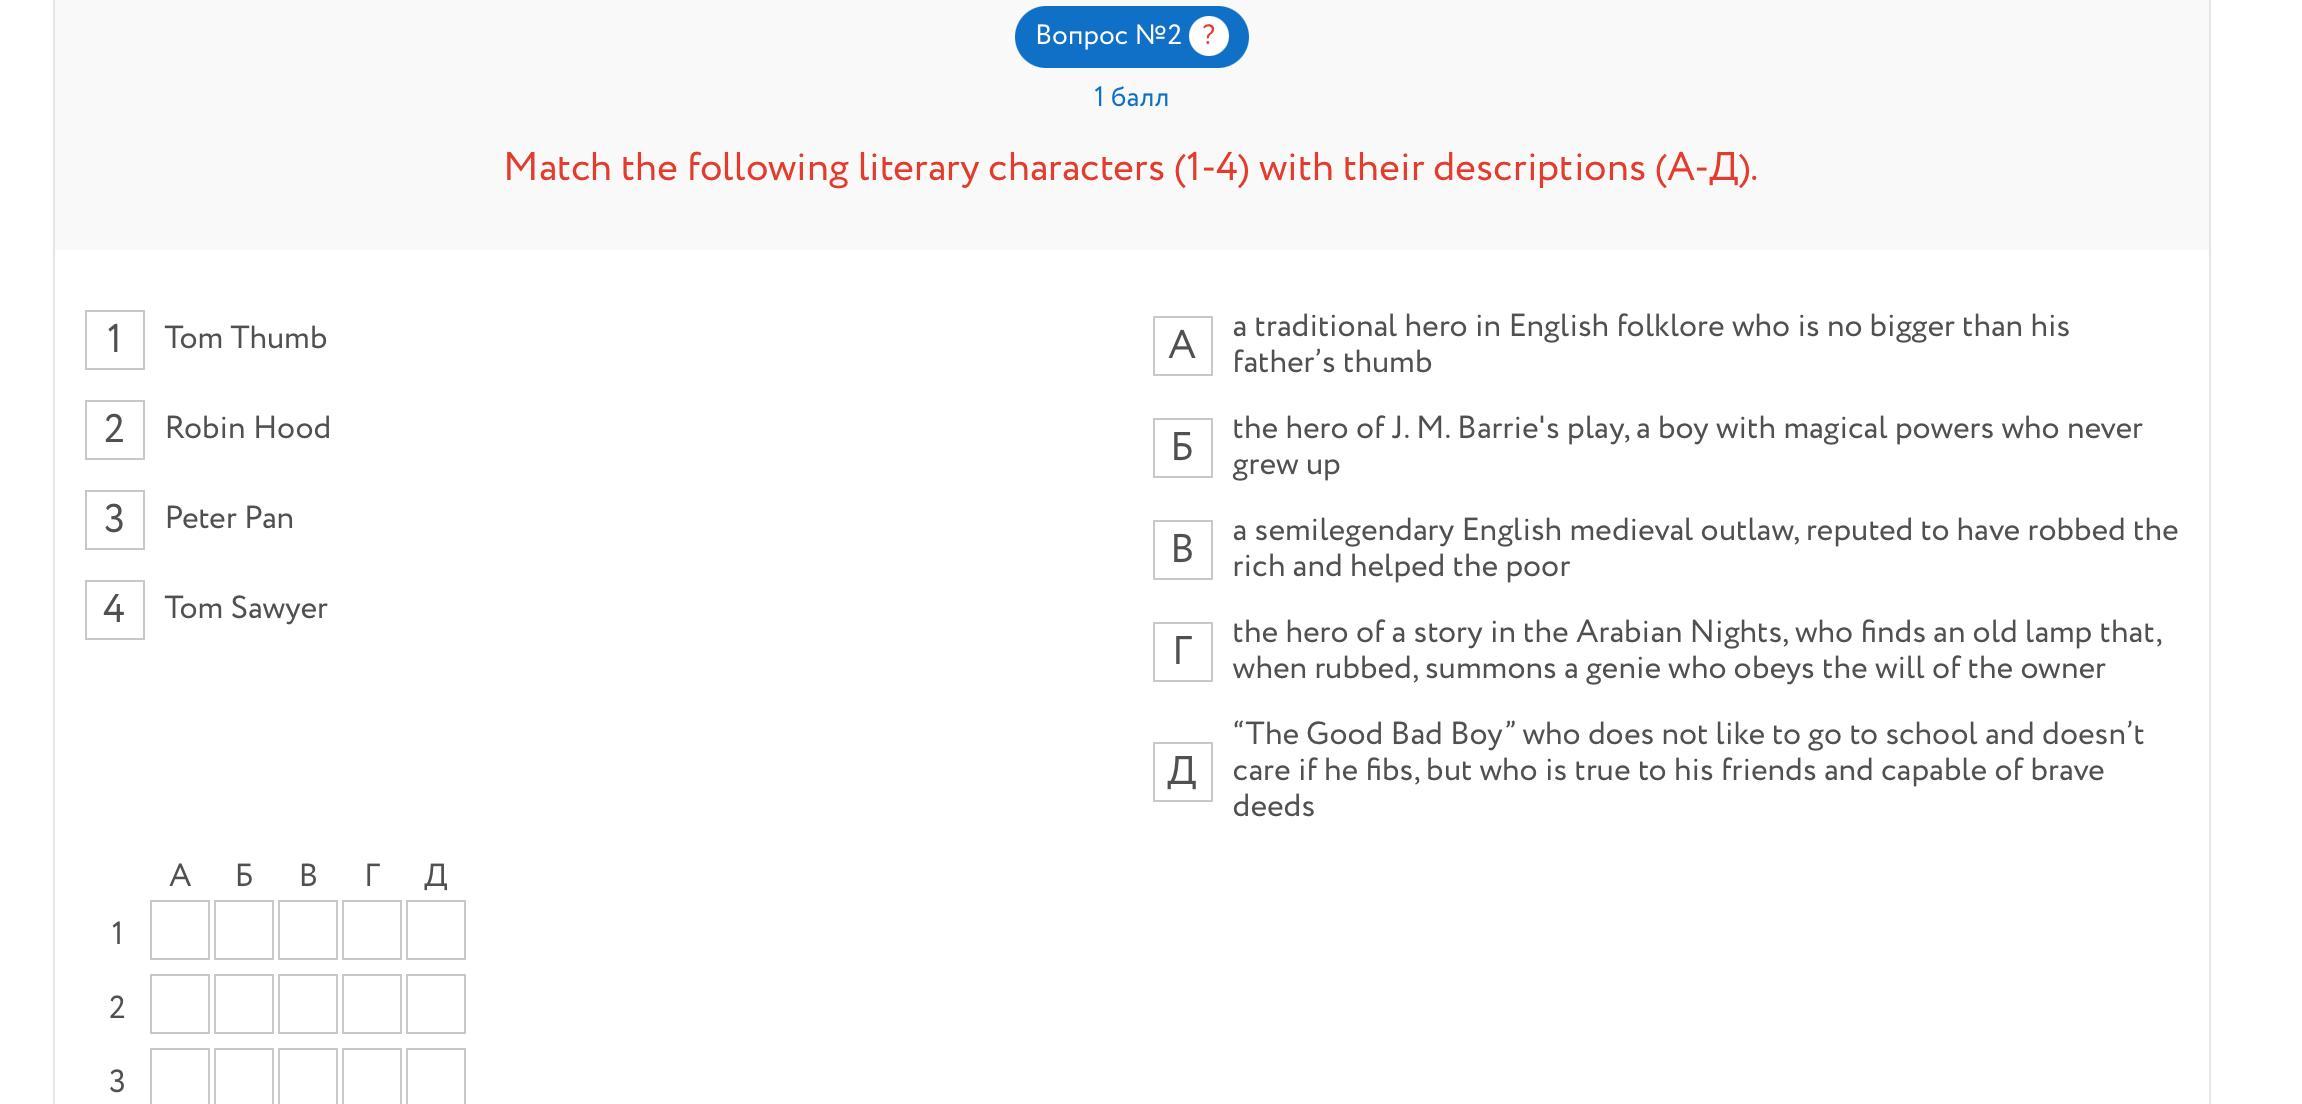Click letter box А for thumb-sized hero

[1182, 346]
